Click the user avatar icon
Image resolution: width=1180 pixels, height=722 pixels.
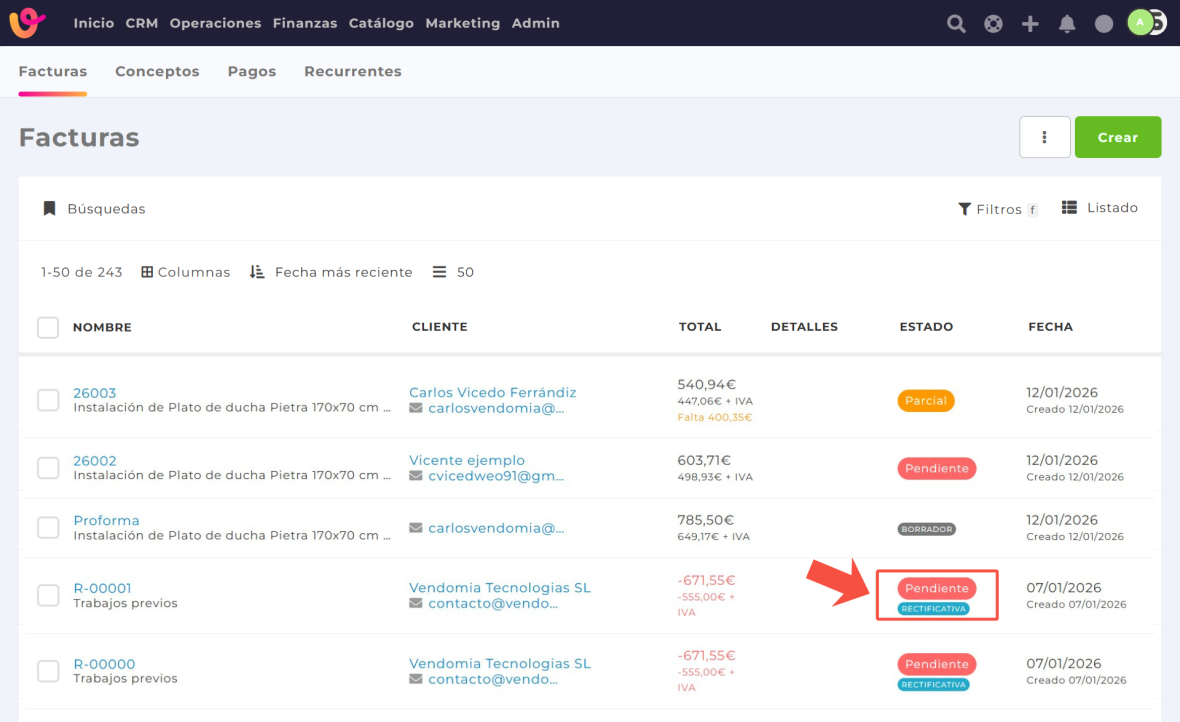[x=1142, y=23]
